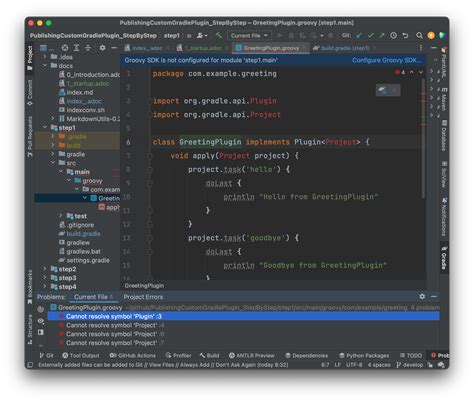Click floating Gradle reload icon in editor

pyautogui.click(x=382, y=90)
